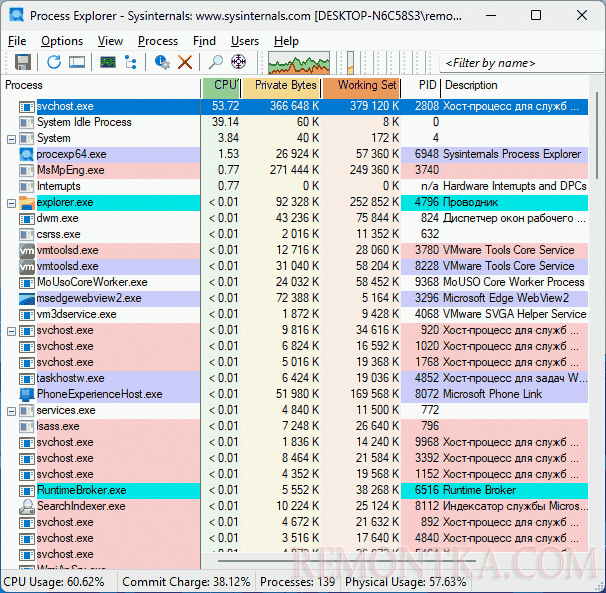This screenshot has height=593, width=606.
Task: Click the magnifier Find Handle or DLL icon
Action: pyautogui.click(x=215, y=62)
